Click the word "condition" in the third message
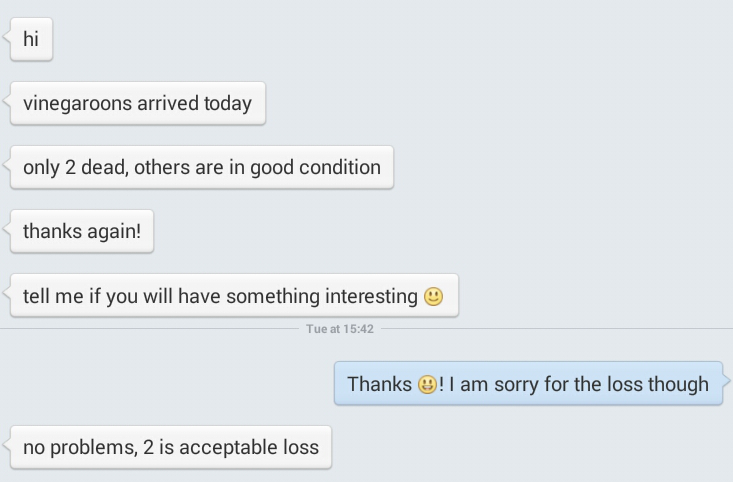Screen dimensions: 733x482 [x=340, y=167]
